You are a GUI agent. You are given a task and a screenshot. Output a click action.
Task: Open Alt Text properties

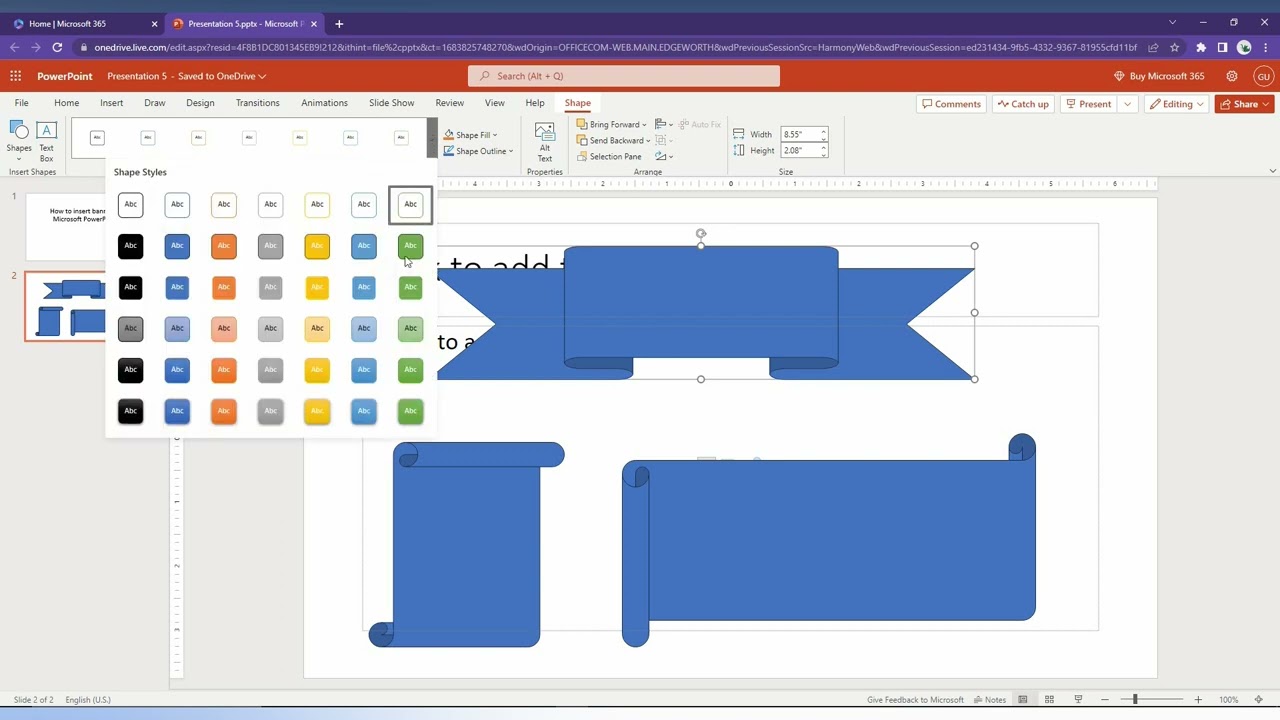[544, 142]
